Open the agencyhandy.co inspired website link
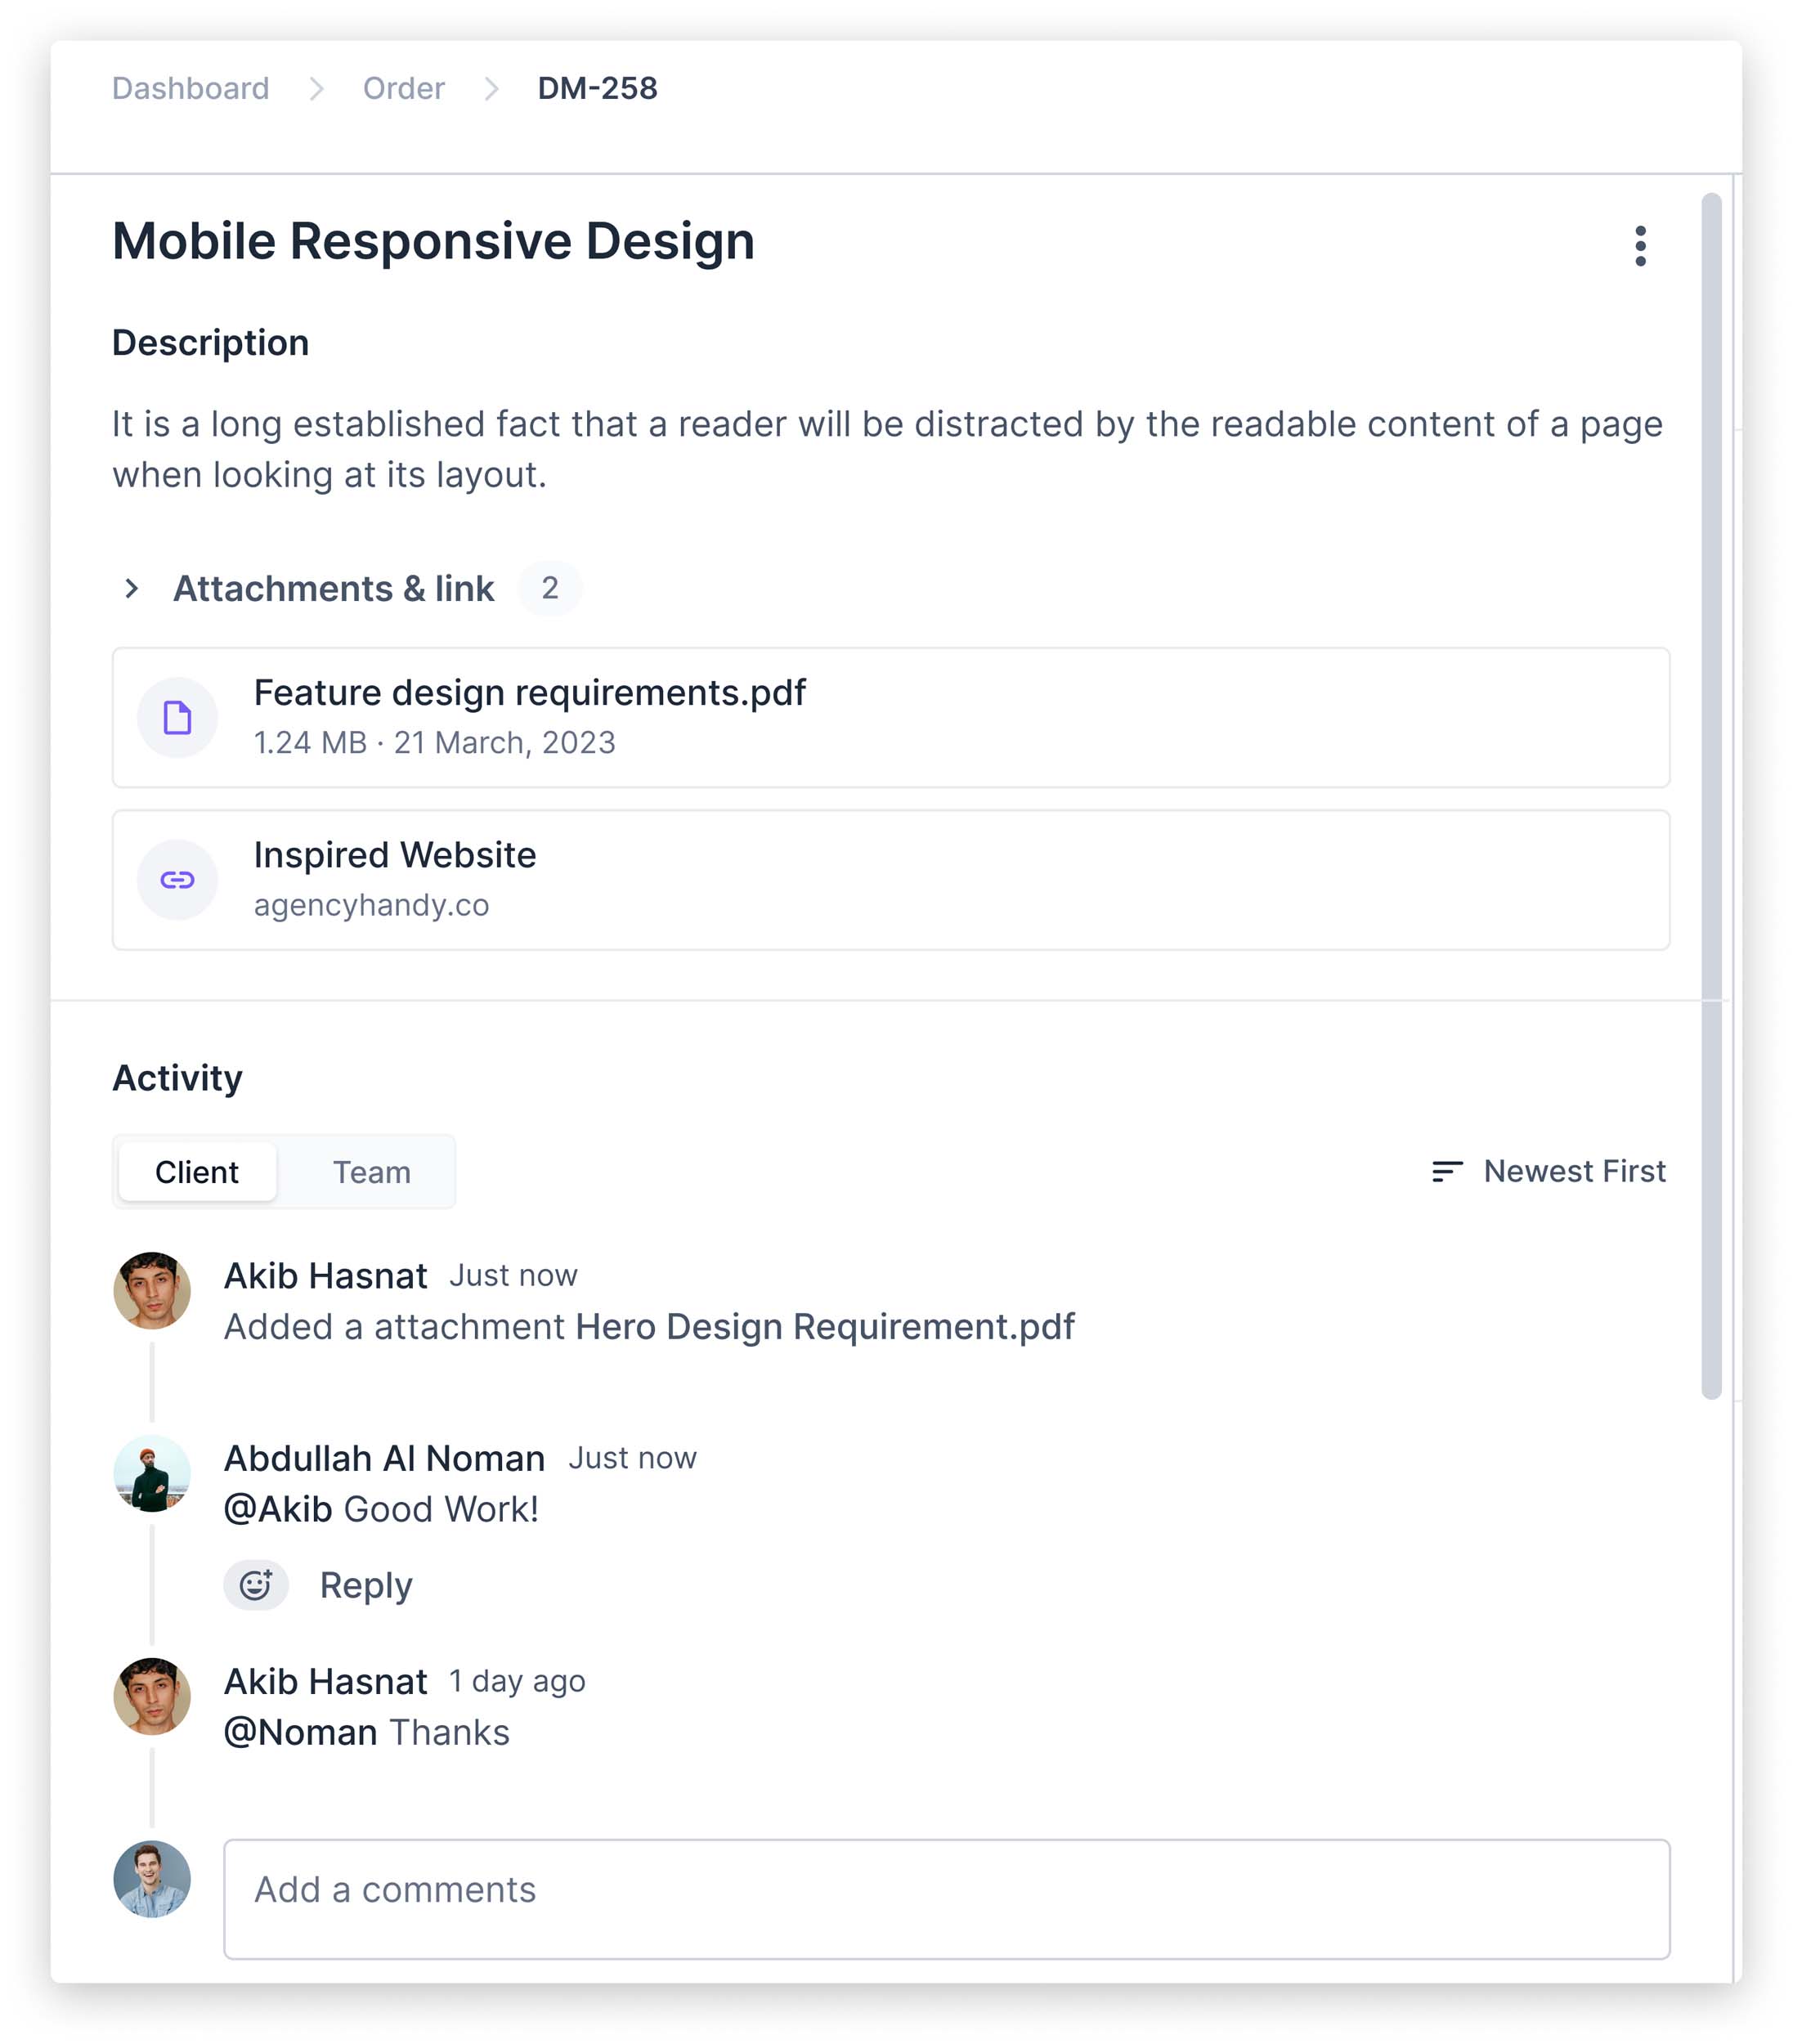This screenshot has width=1793, height=2044. point(371,905)
